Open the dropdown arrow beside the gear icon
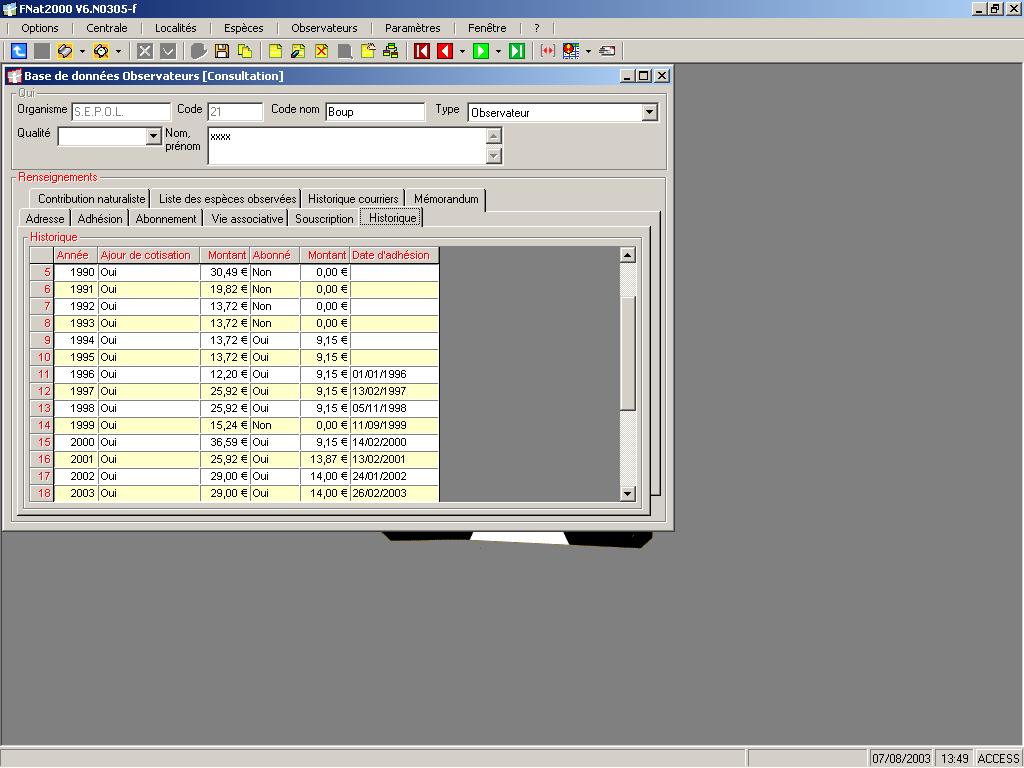The image size is (1024, 768). click(x=118, y=51)
